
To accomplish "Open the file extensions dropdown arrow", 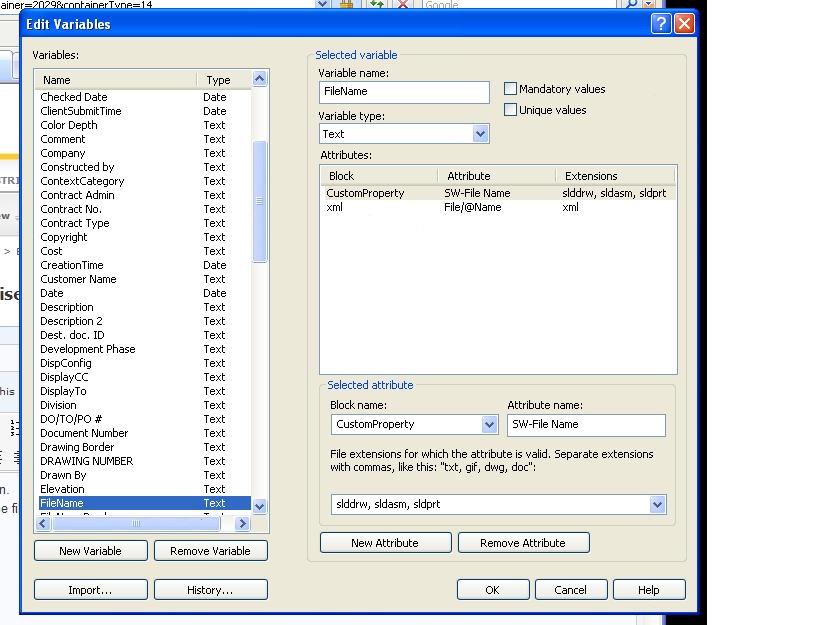I will click(657, 504).
